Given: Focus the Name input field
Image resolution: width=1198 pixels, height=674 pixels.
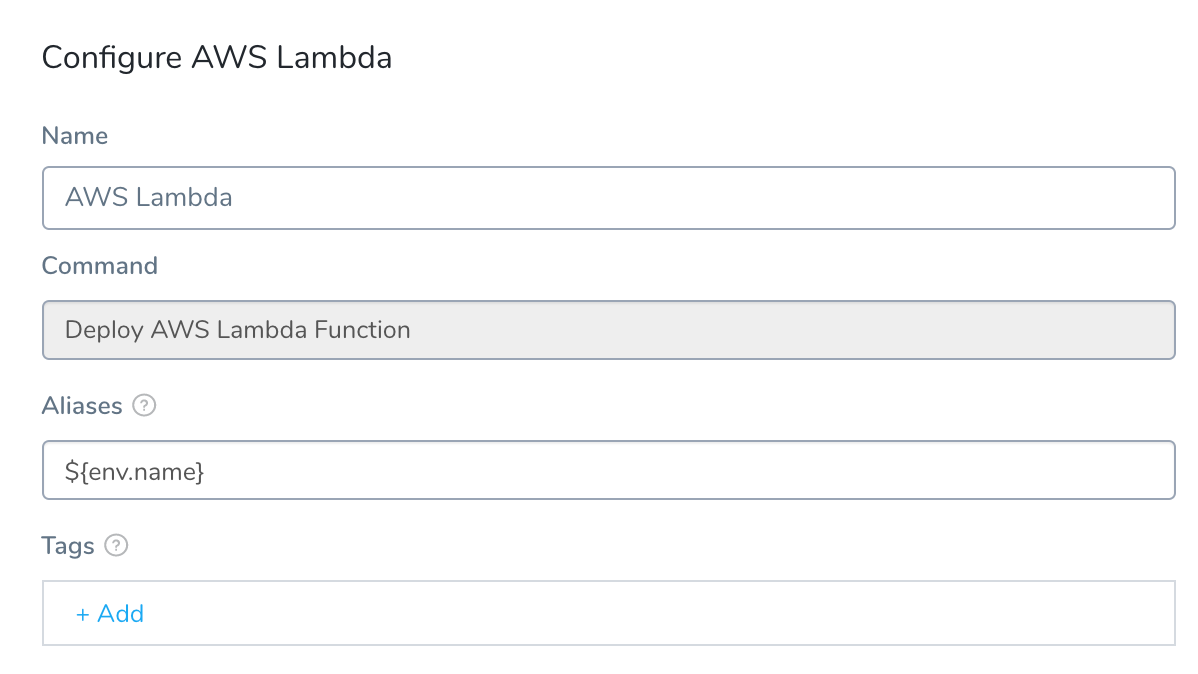Looking at the screenshot, I should click(x=608, y=198).
